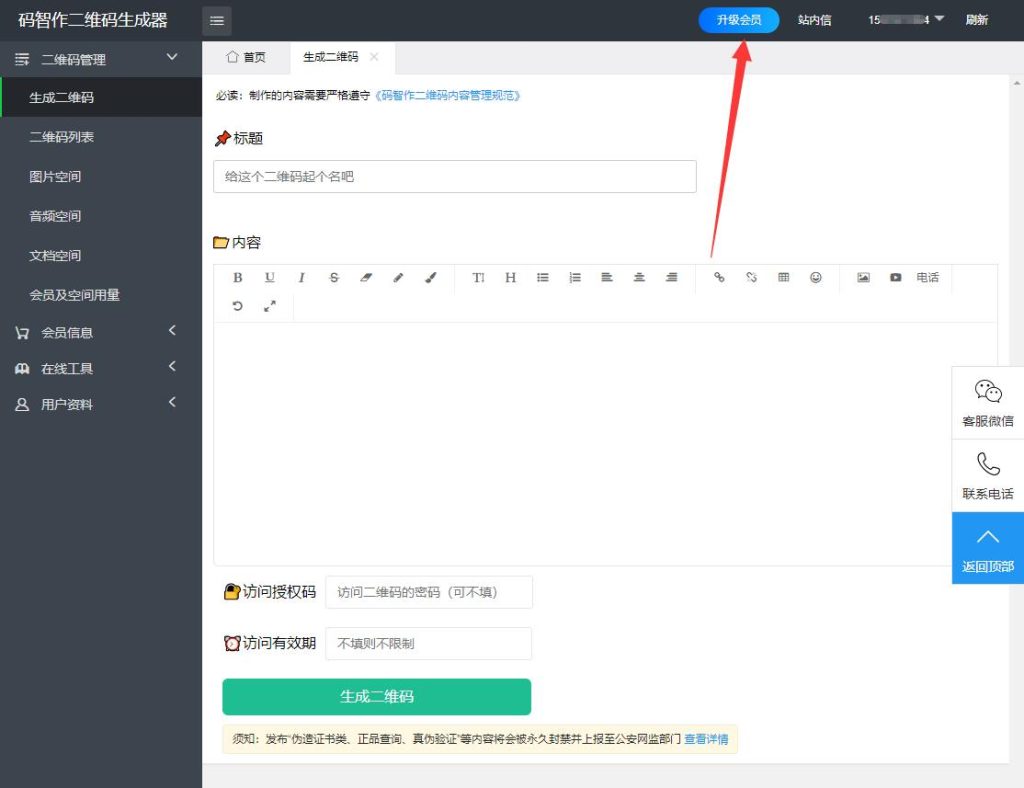Click inside the content editor area
This screenshot has height=788, width=1024.
(605, 443)
